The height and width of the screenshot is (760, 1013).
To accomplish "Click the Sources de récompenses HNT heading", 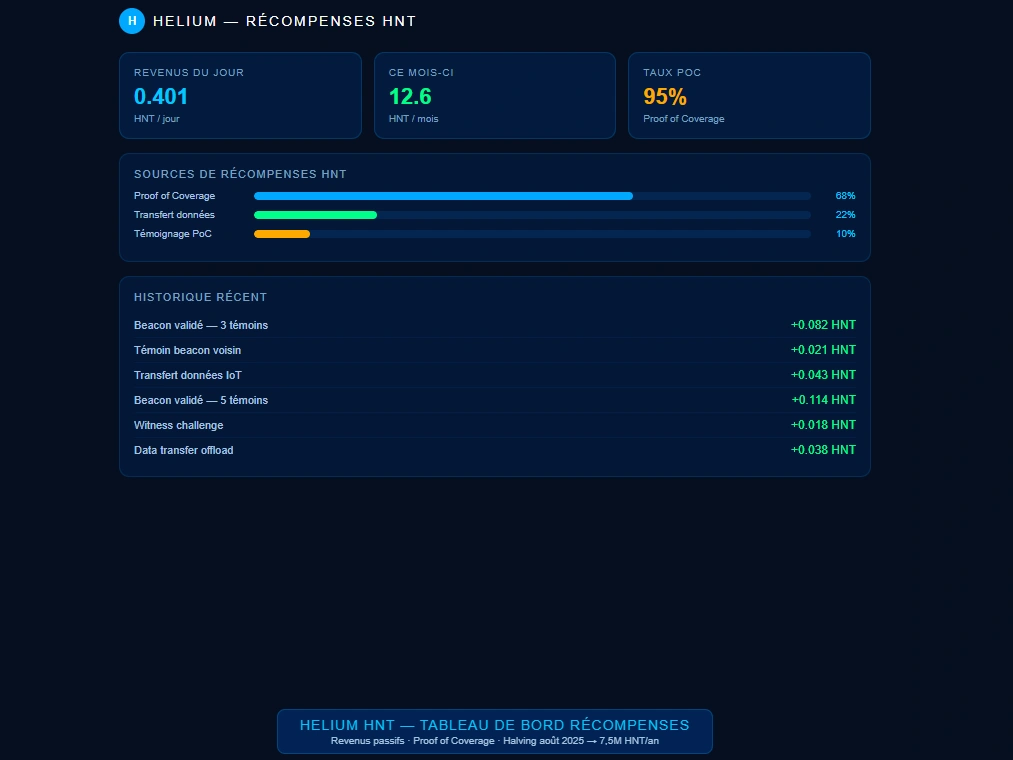I will 240,174.
